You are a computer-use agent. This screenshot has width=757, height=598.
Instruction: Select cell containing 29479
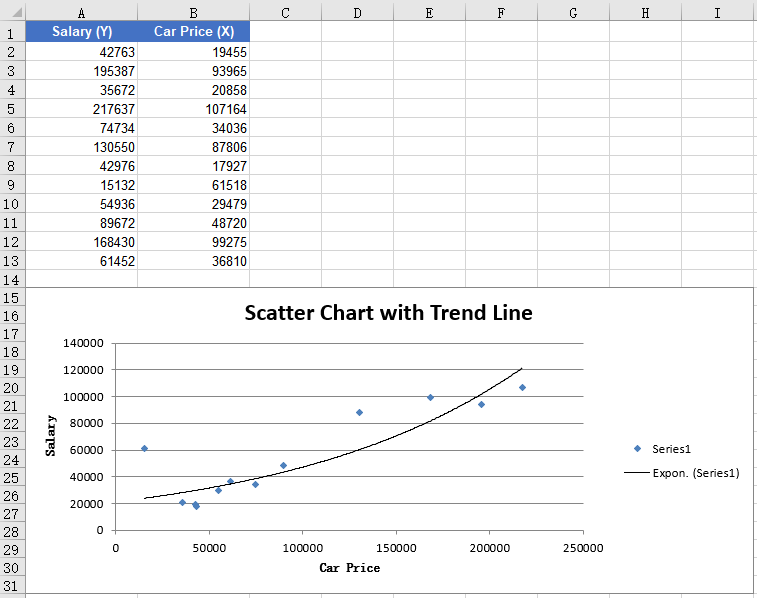click(194, 204)
